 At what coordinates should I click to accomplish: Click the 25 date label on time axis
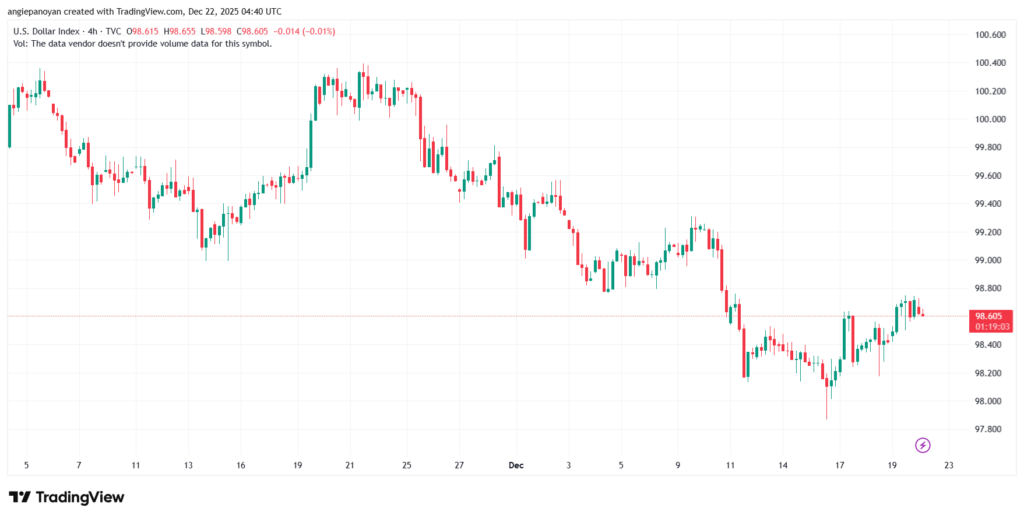407,465
